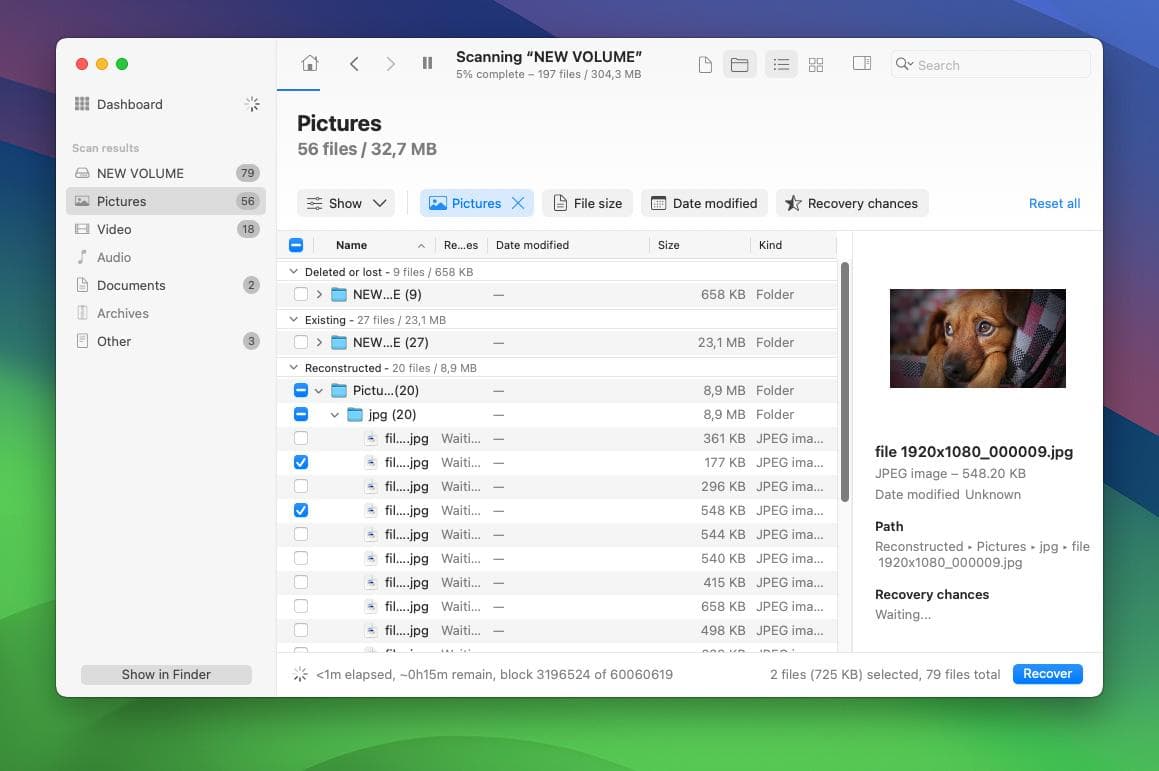Screen dimensions: 1159x771
Task: Check the 544 KB jpg file checkbox
Action: click(301, 534)
